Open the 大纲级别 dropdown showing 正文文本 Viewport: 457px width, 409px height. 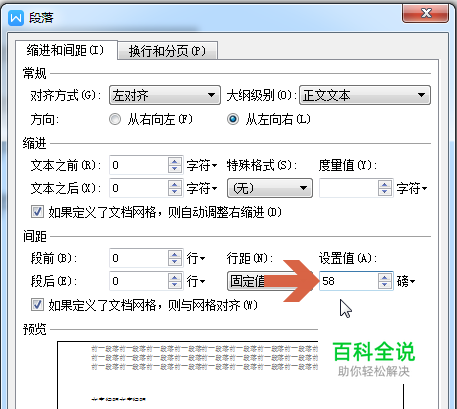click(365, 95)
